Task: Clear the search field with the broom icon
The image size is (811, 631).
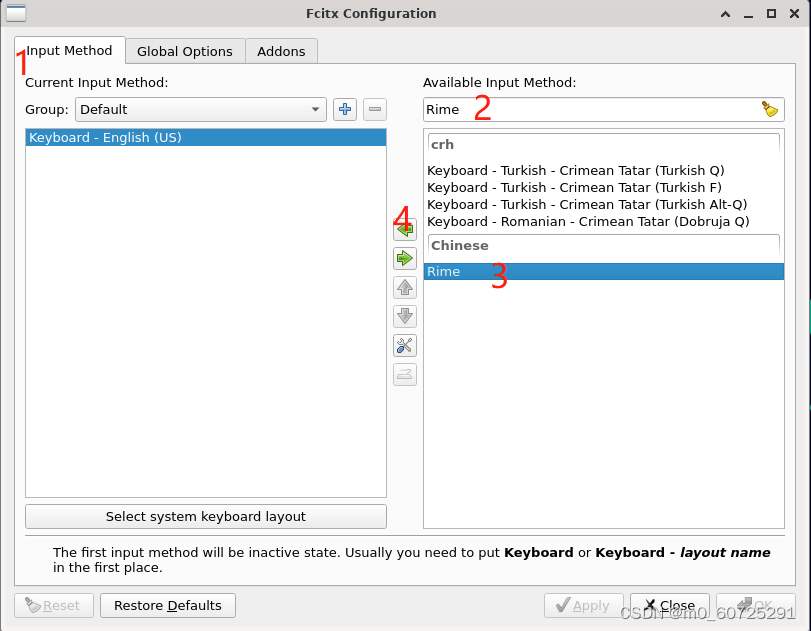Action: point(769,109)
